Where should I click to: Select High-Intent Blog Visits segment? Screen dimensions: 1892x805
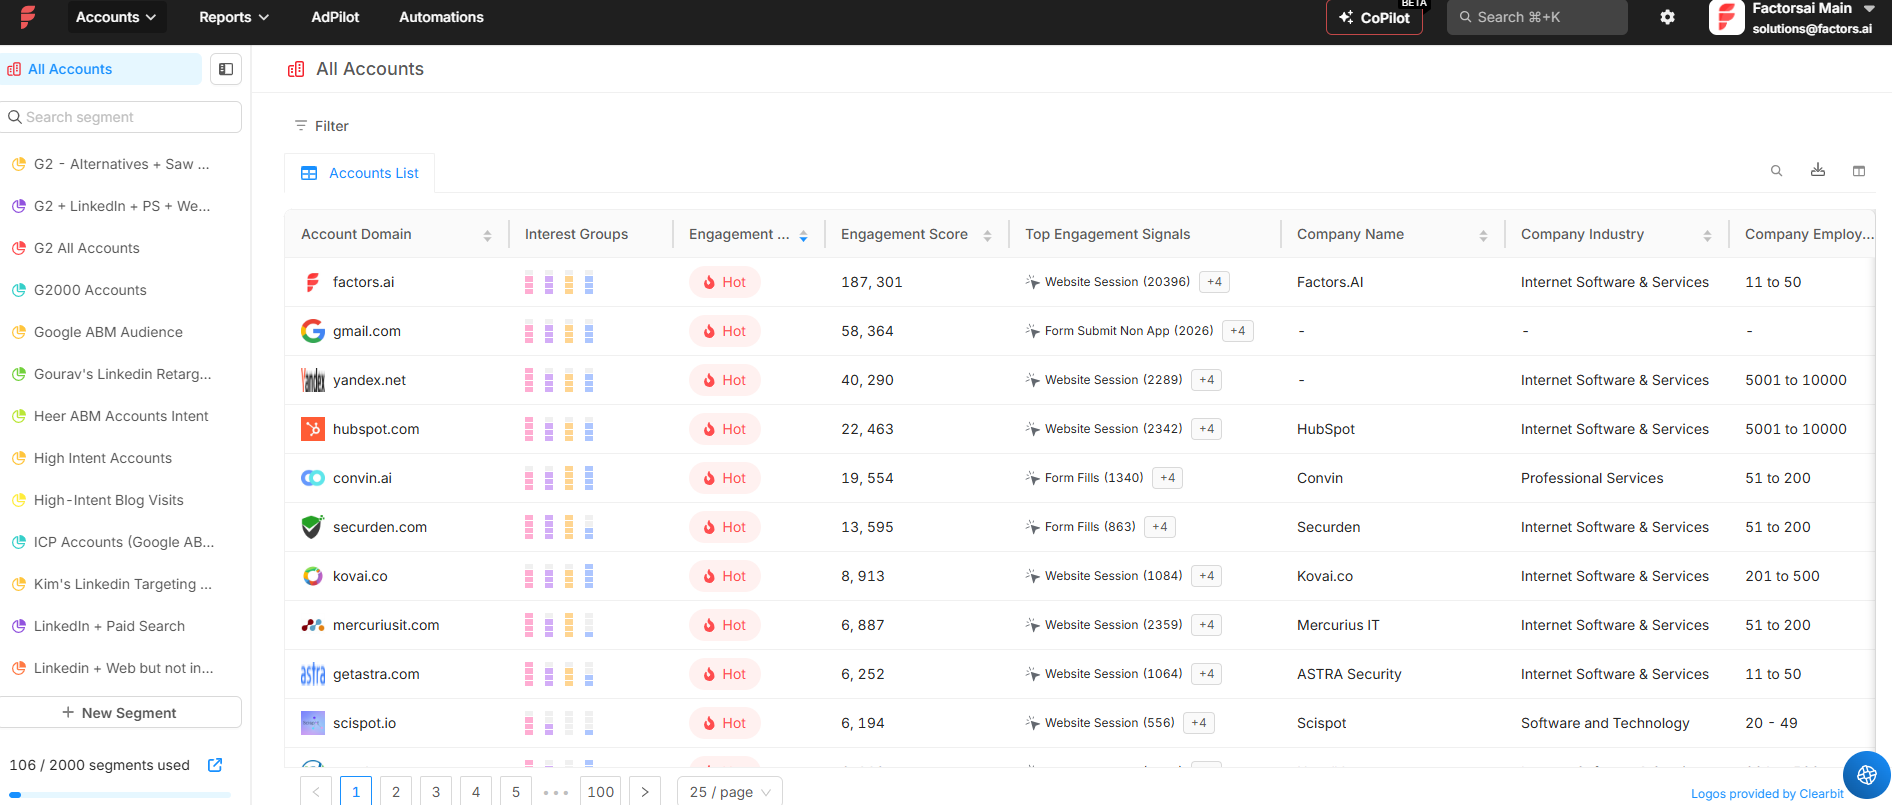click(x=109, y=500)
